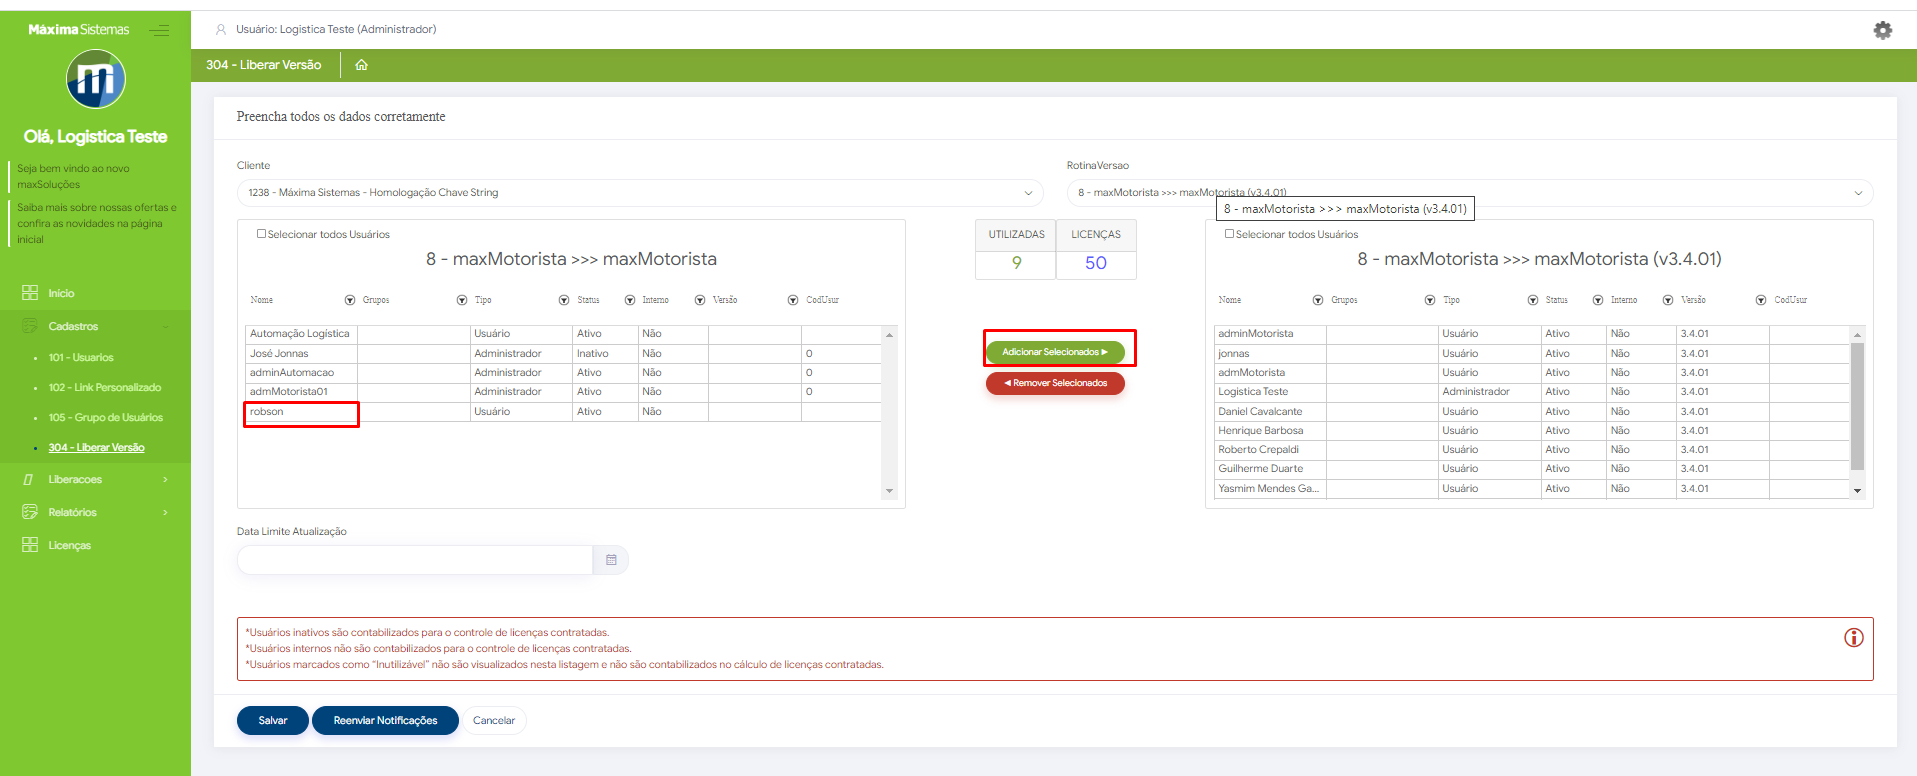Image resolution: width=1917 pixels, height=776 pixels.
Task: Open the RotinaVersao dropdown
Action: 1468,193
